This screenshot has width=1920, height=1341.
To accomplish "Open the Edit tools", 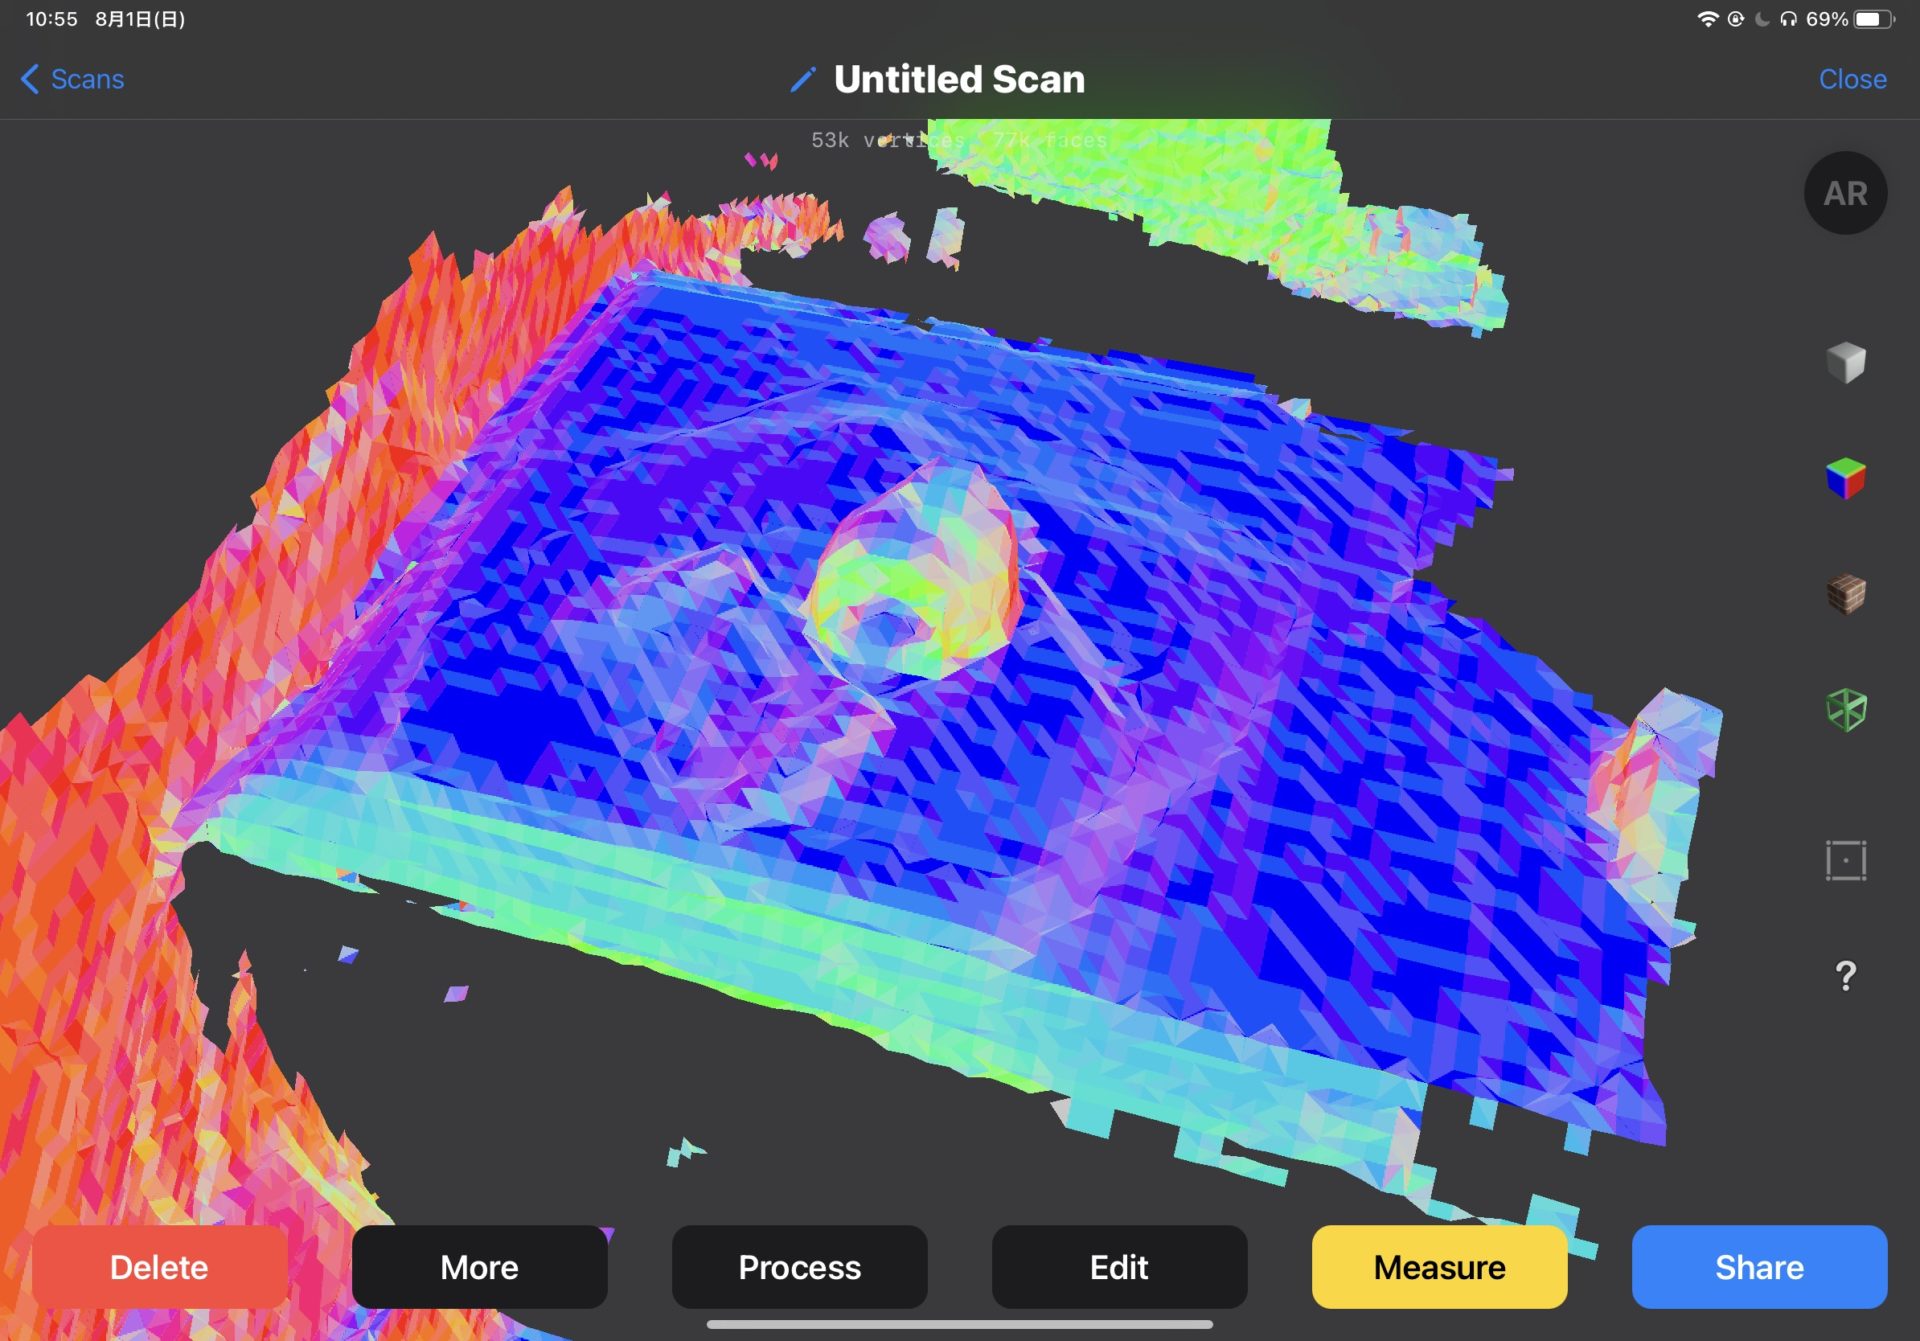I will click(x=1119, y=1267).
